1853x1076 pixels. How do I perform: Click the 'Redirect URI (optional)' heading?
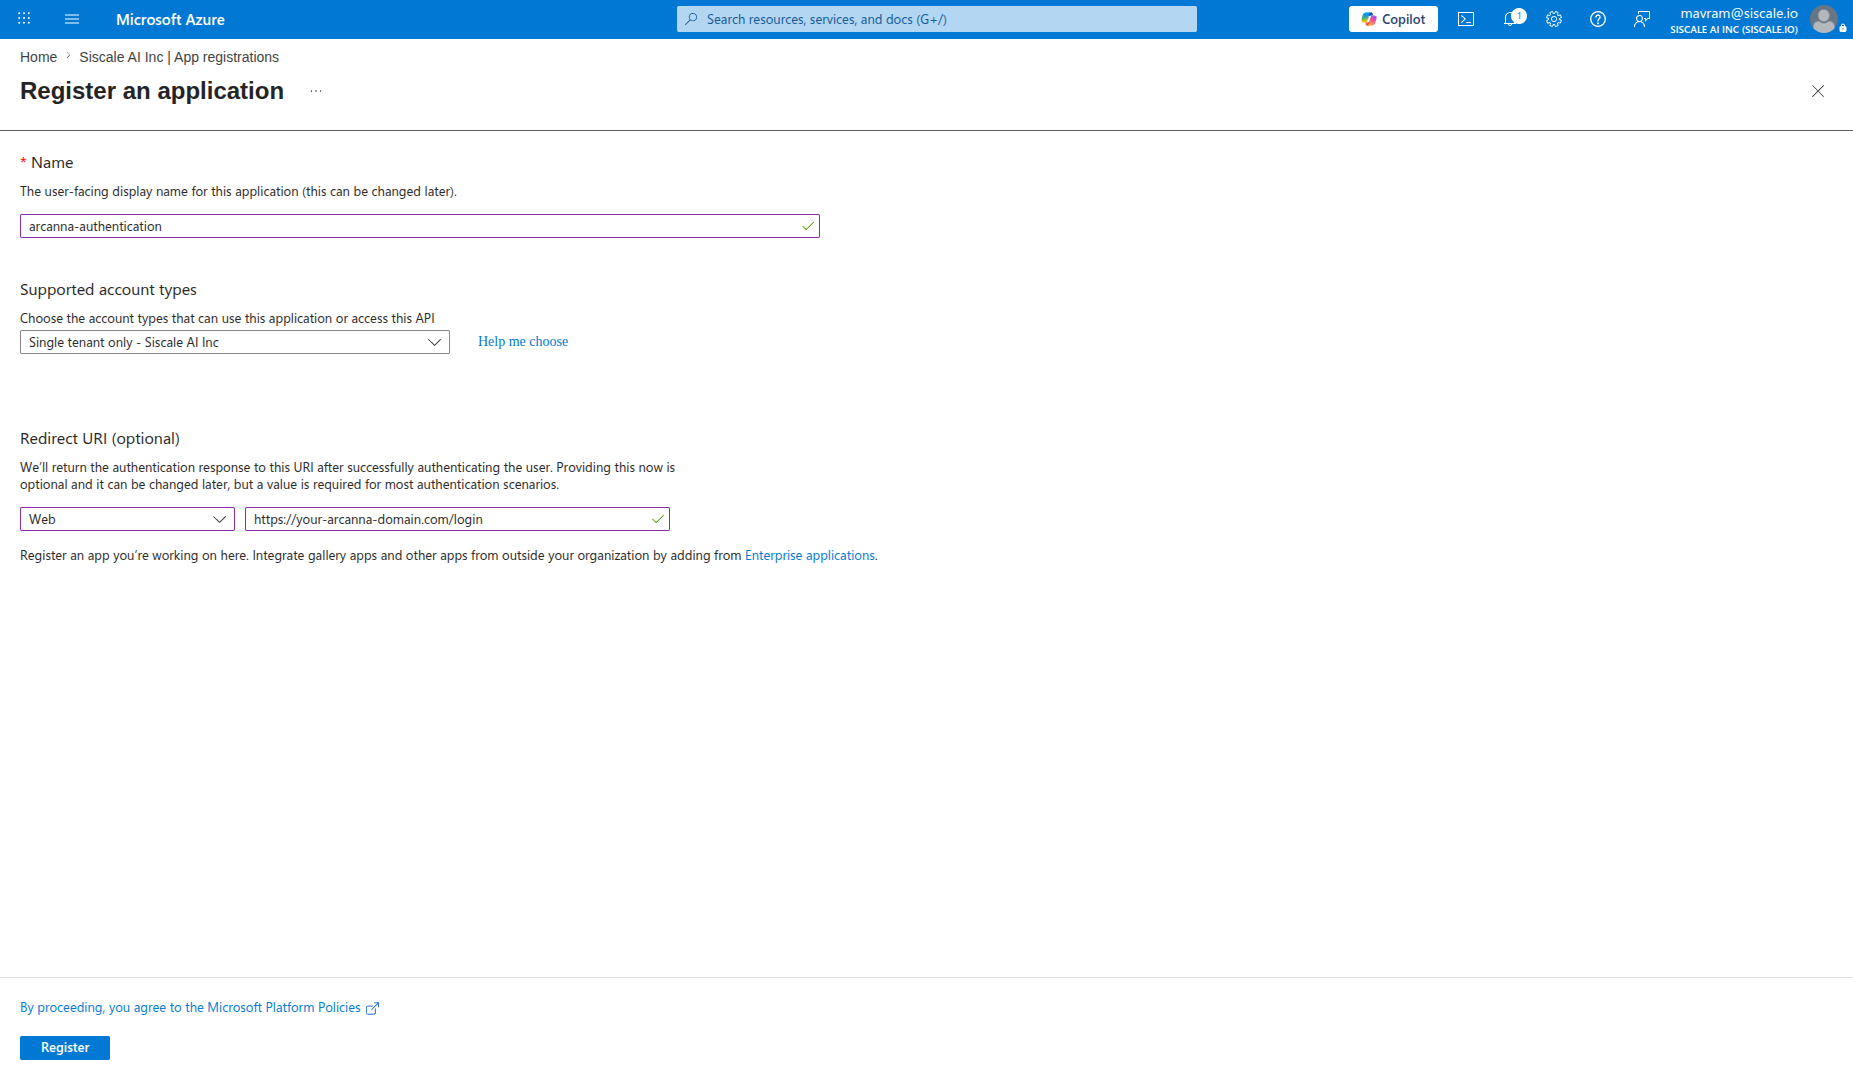100,439
